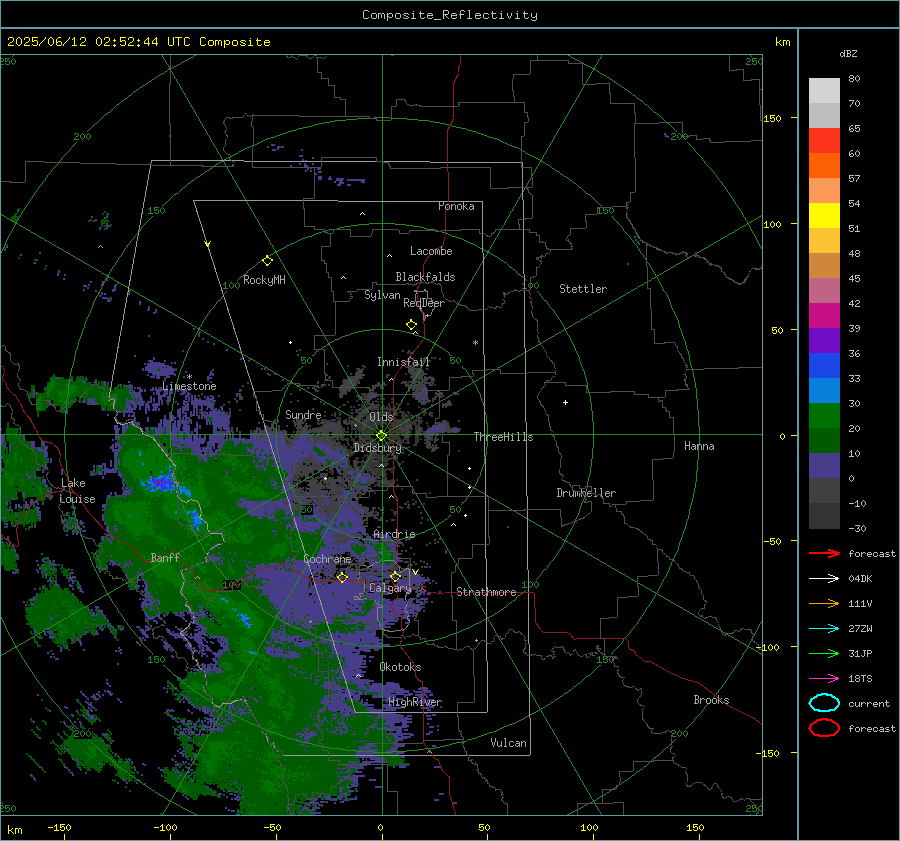Click the Lacombe city label
900x841 pixels.
[430, 251]
